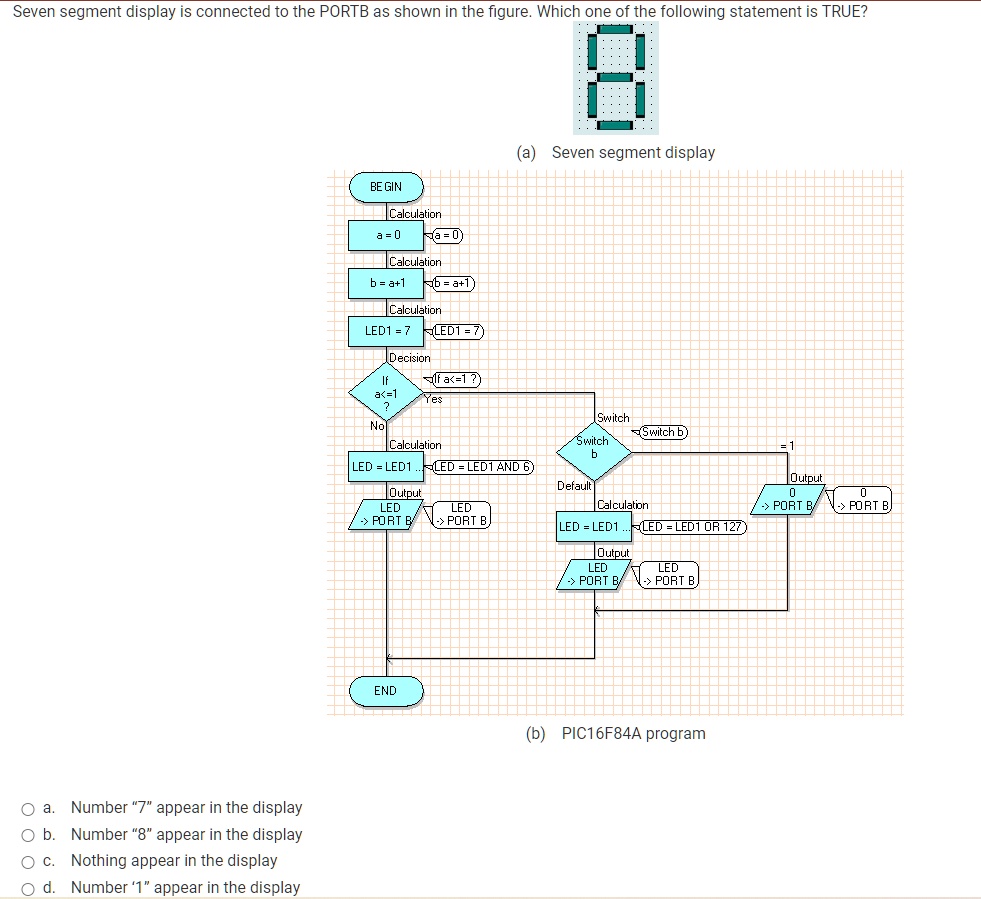This screenshot has width=981, height=899.
Task: Click the "If a<=1 ?" callout annotation
Action: tap(459, 380)
